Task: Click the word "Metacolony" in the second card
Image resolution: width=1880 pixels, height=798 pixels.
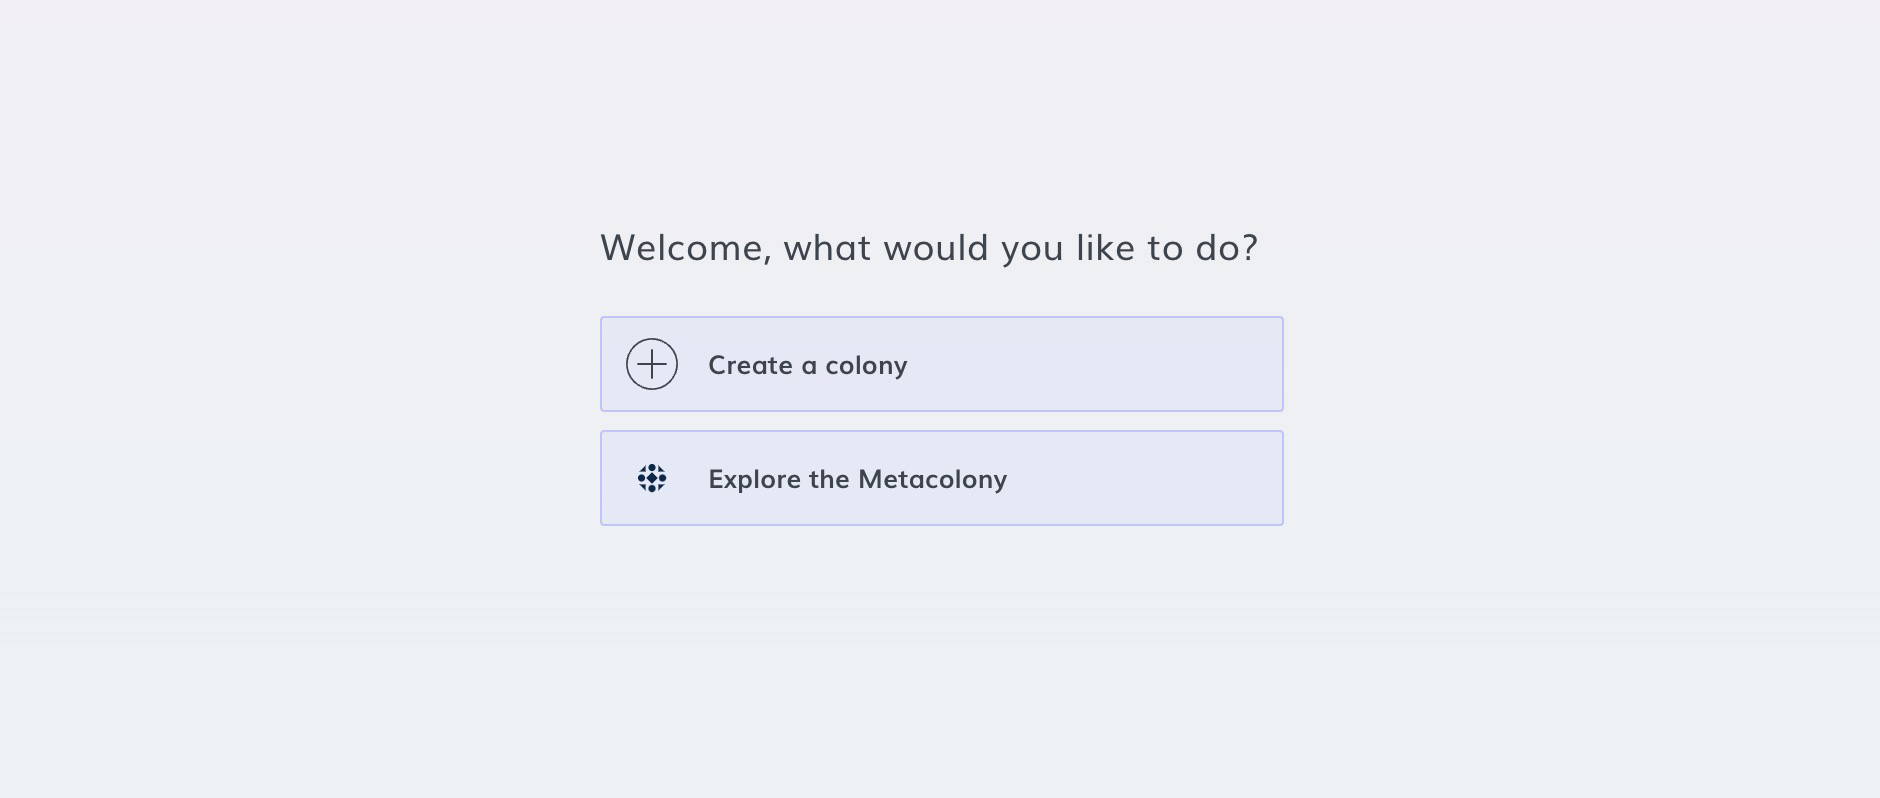Action: pyautogui.click(x=932, y=479)
